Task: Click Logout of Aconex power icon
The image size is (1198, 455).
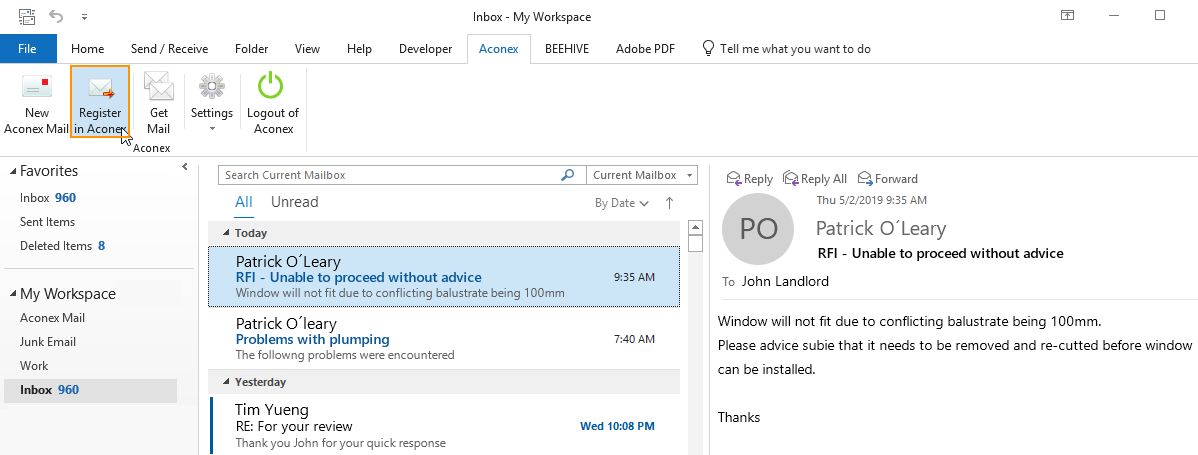Action: tap(272, 87)
